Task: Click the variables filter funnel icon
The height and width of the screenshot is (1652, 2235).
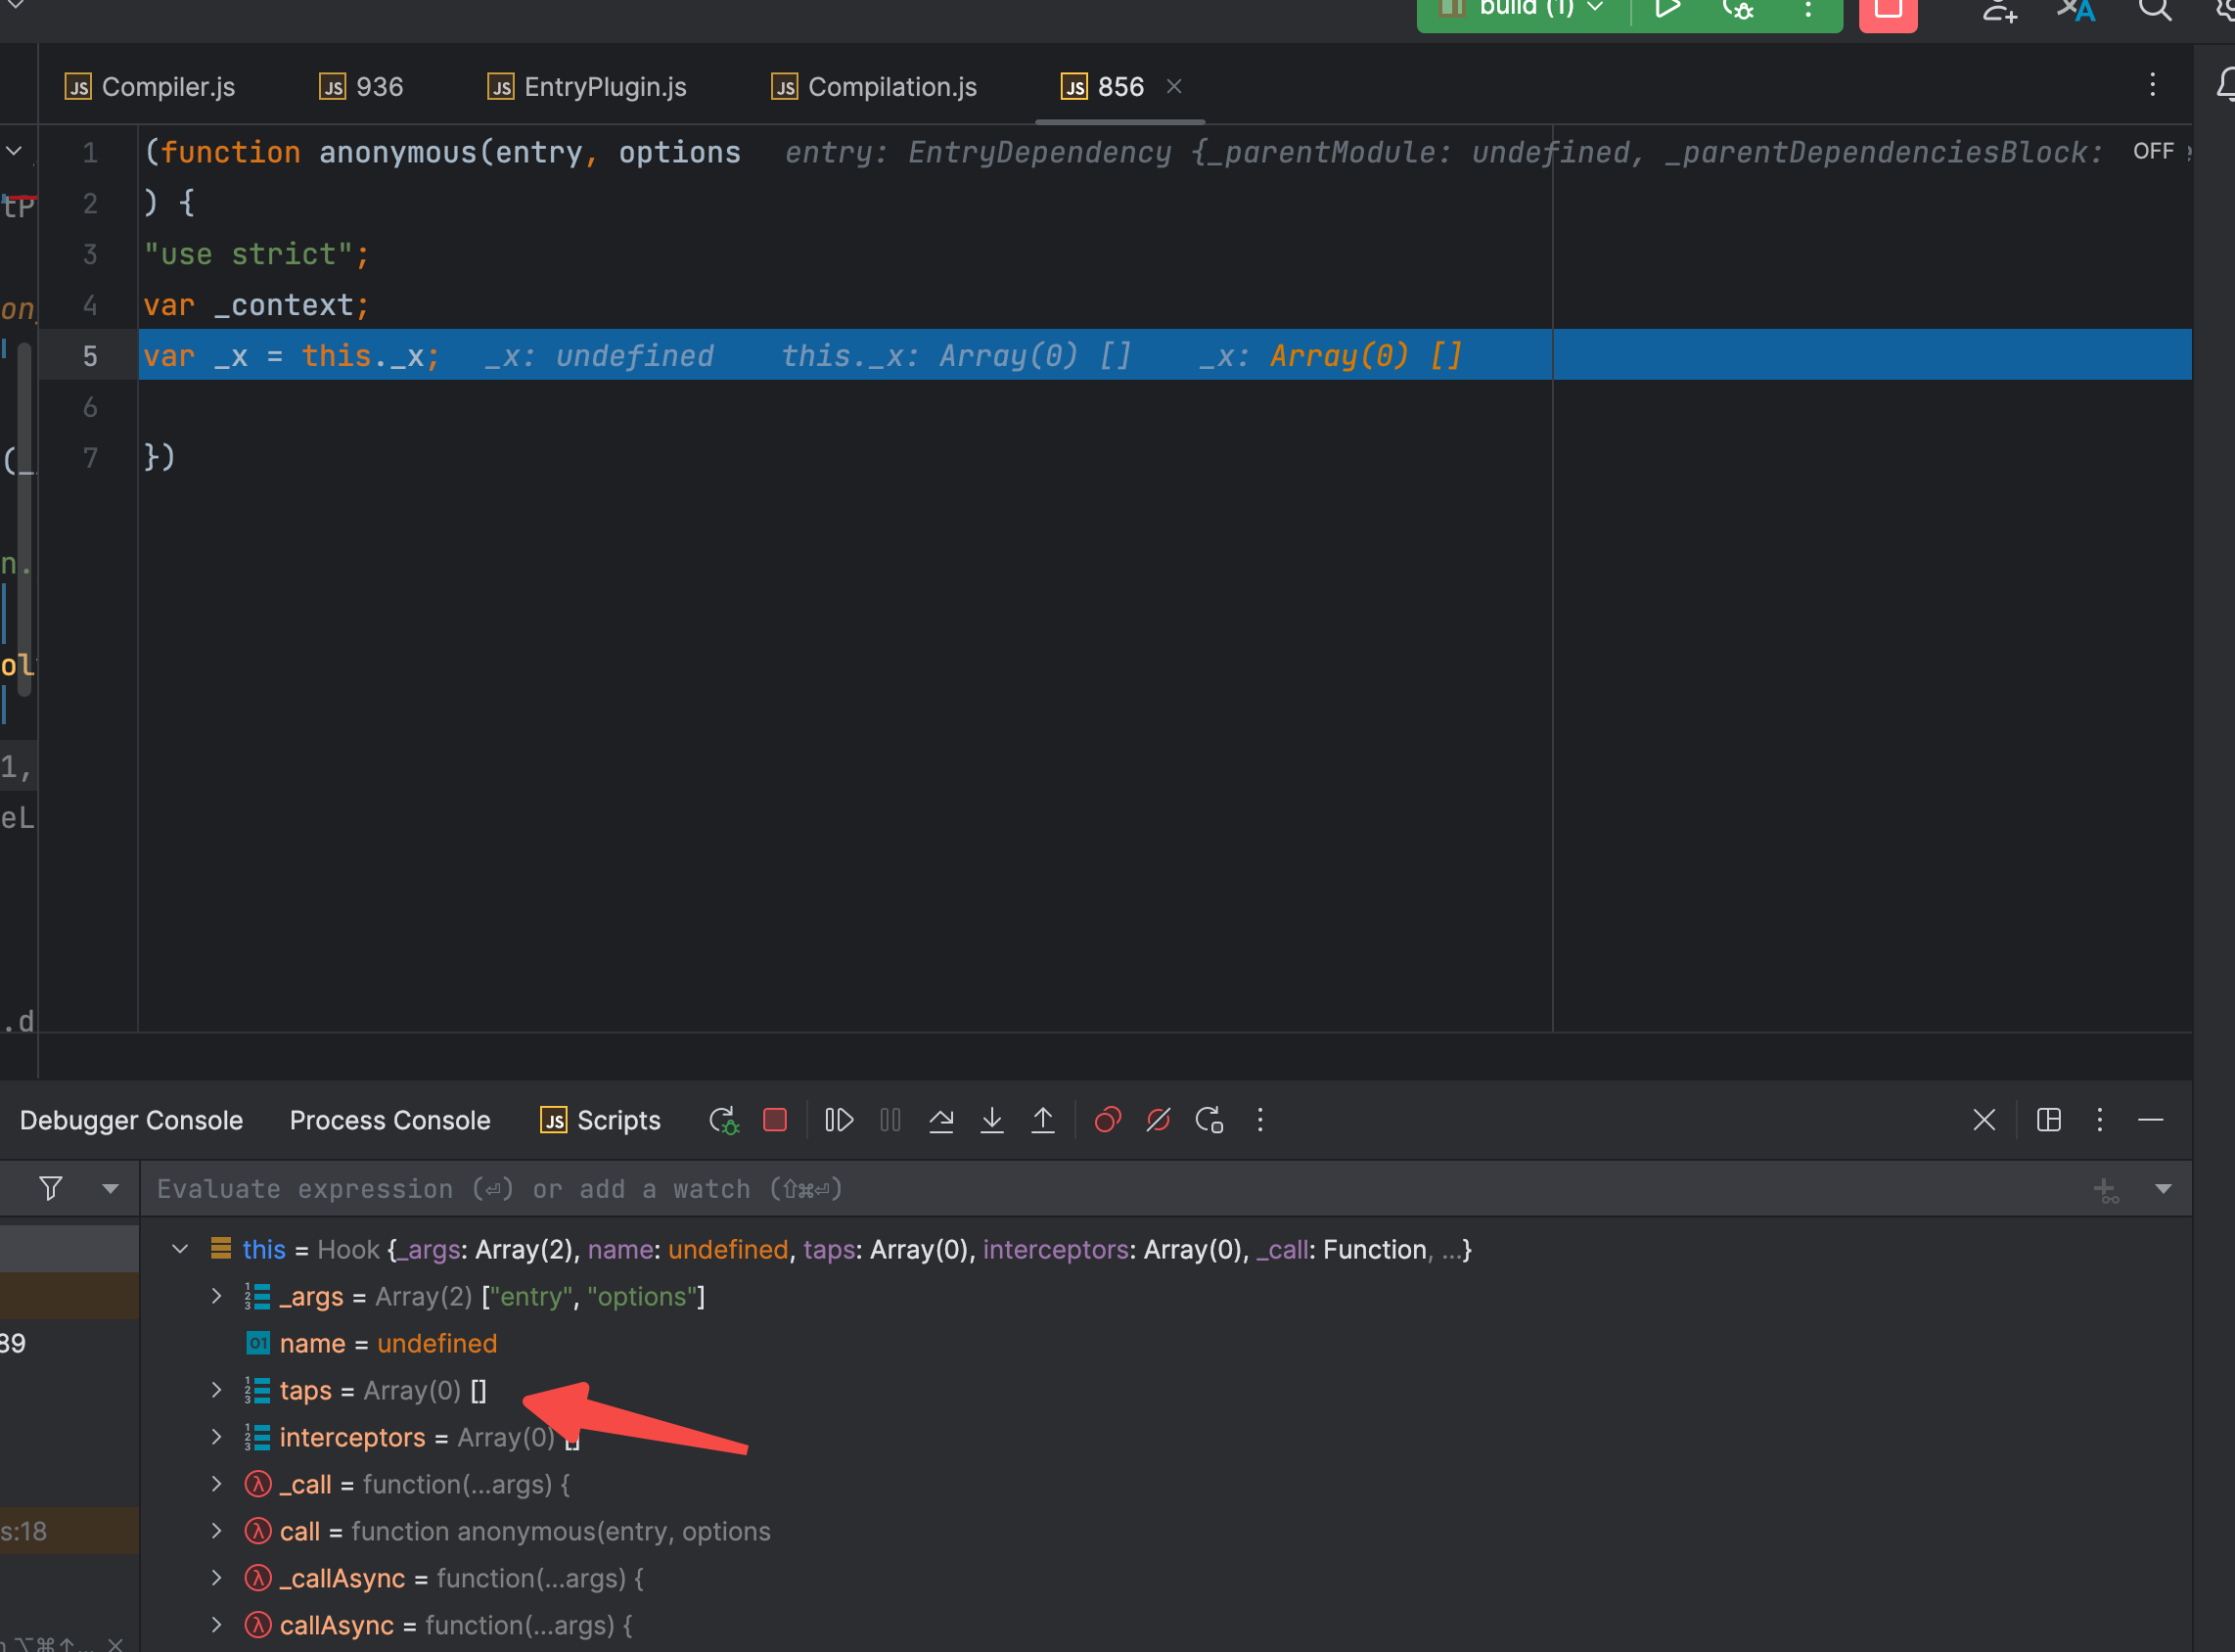Action: (51, 1188)
